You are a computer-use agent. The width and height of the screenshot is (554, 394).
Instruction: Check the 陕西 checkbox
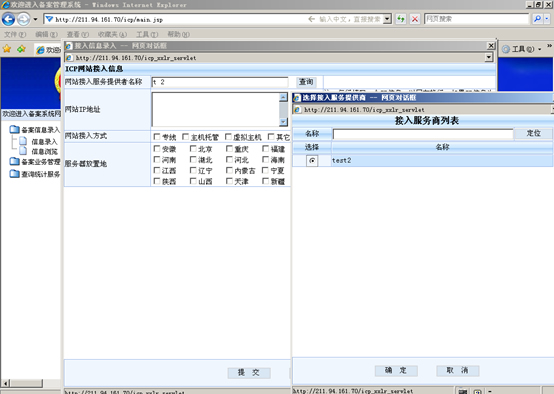click(x=157, y=181)
